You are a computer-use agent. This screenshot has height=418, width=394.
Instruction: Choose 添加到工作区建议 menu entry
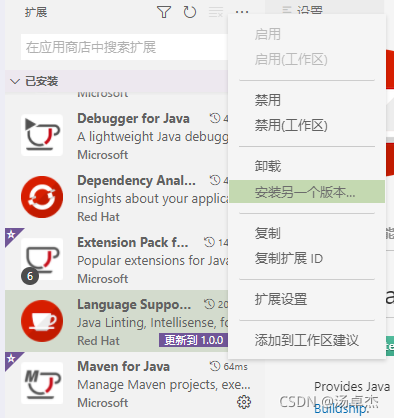pos(307,340)
